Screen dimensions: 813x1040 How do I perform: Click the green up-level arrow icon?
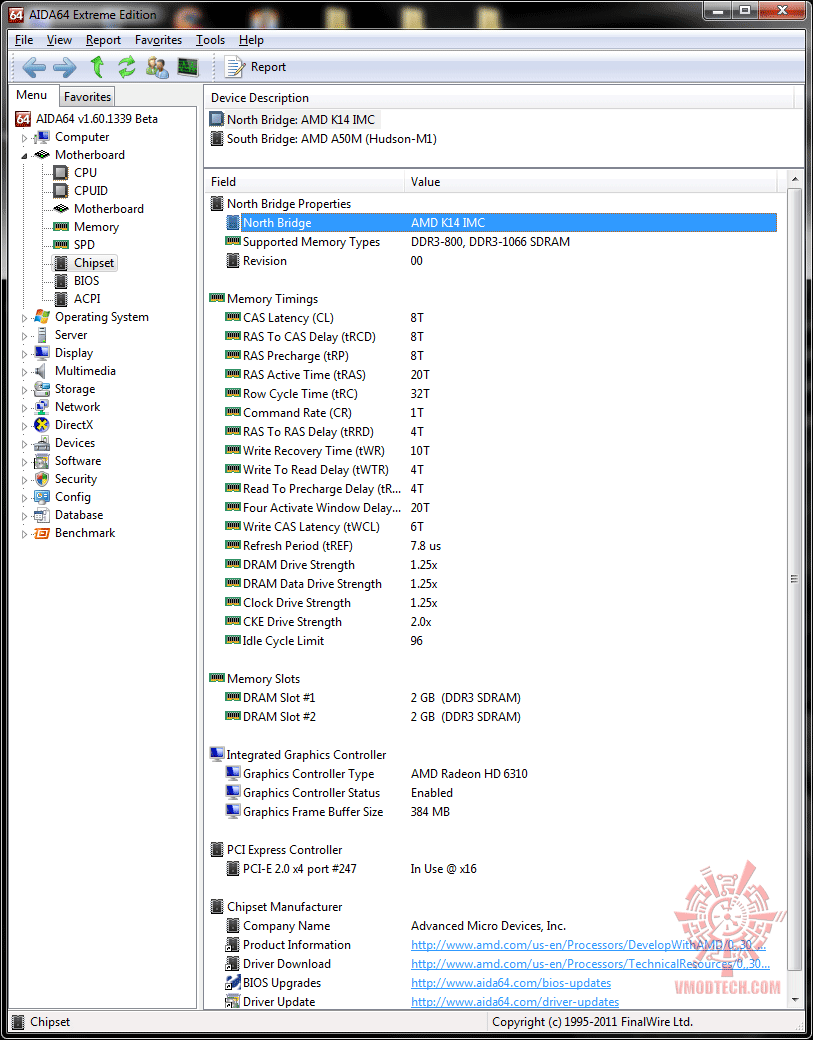coord(97,67)
